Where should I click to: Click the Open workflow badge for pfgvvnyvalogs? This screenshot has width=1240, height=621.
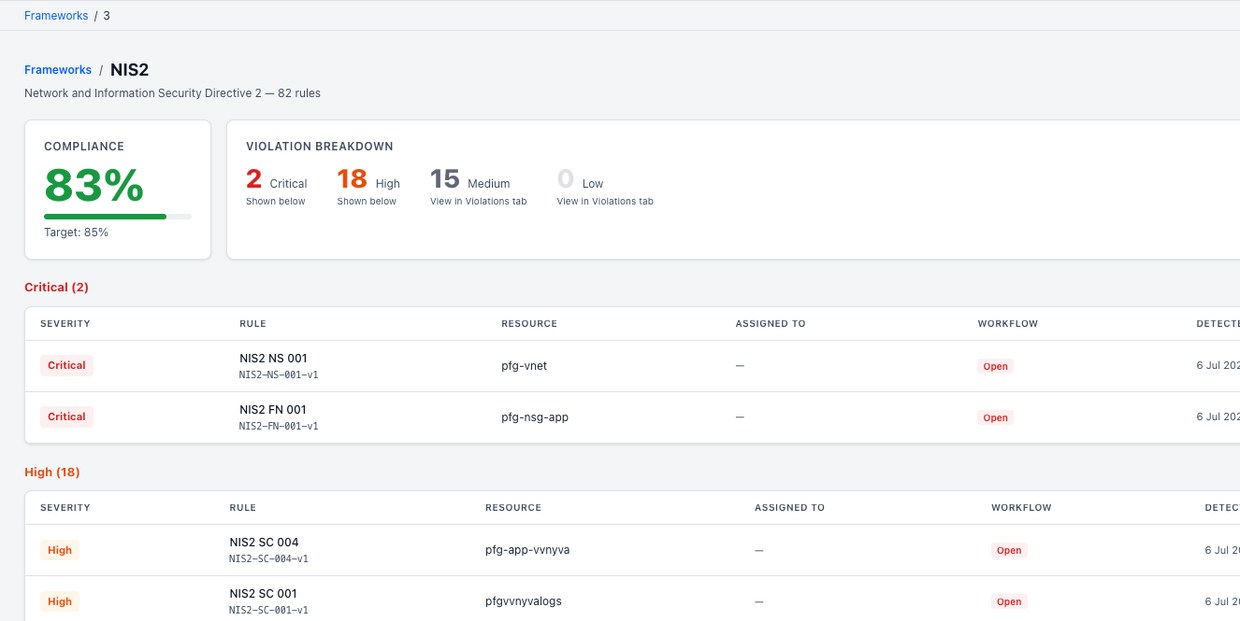coord(1009,601)
